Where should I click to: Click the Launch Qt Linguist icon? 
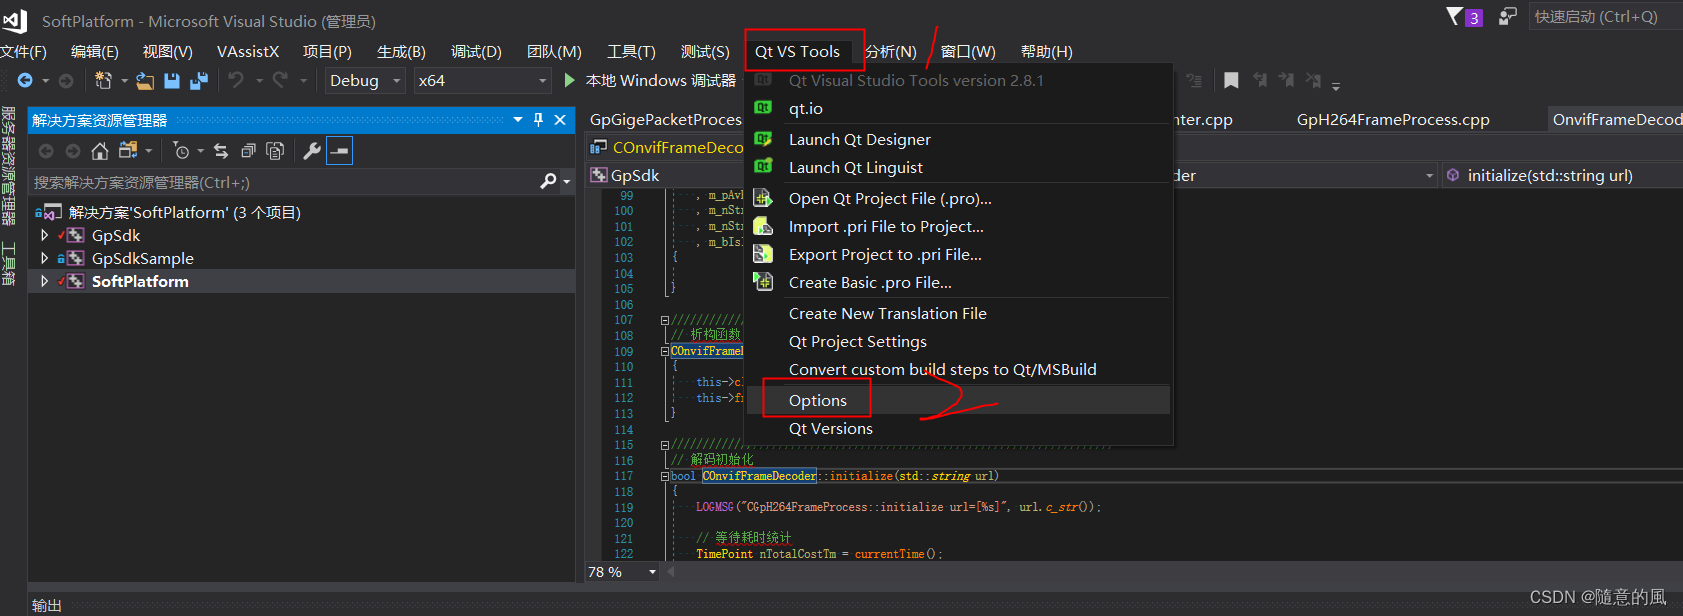(x=763, y=167)
